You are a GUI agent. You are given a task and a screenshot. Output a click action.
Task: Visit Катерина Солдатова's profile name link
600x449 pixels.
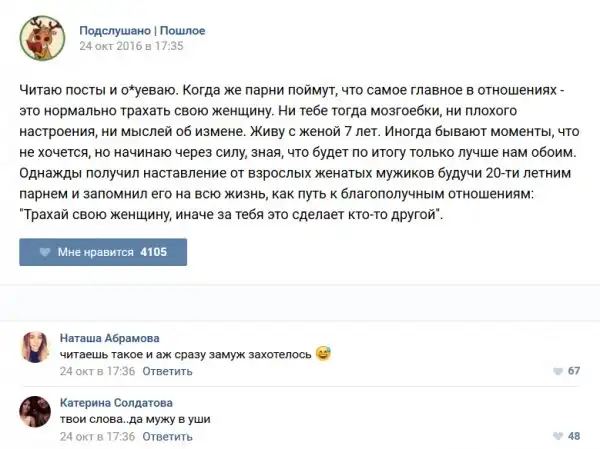[x=116, y=402]
